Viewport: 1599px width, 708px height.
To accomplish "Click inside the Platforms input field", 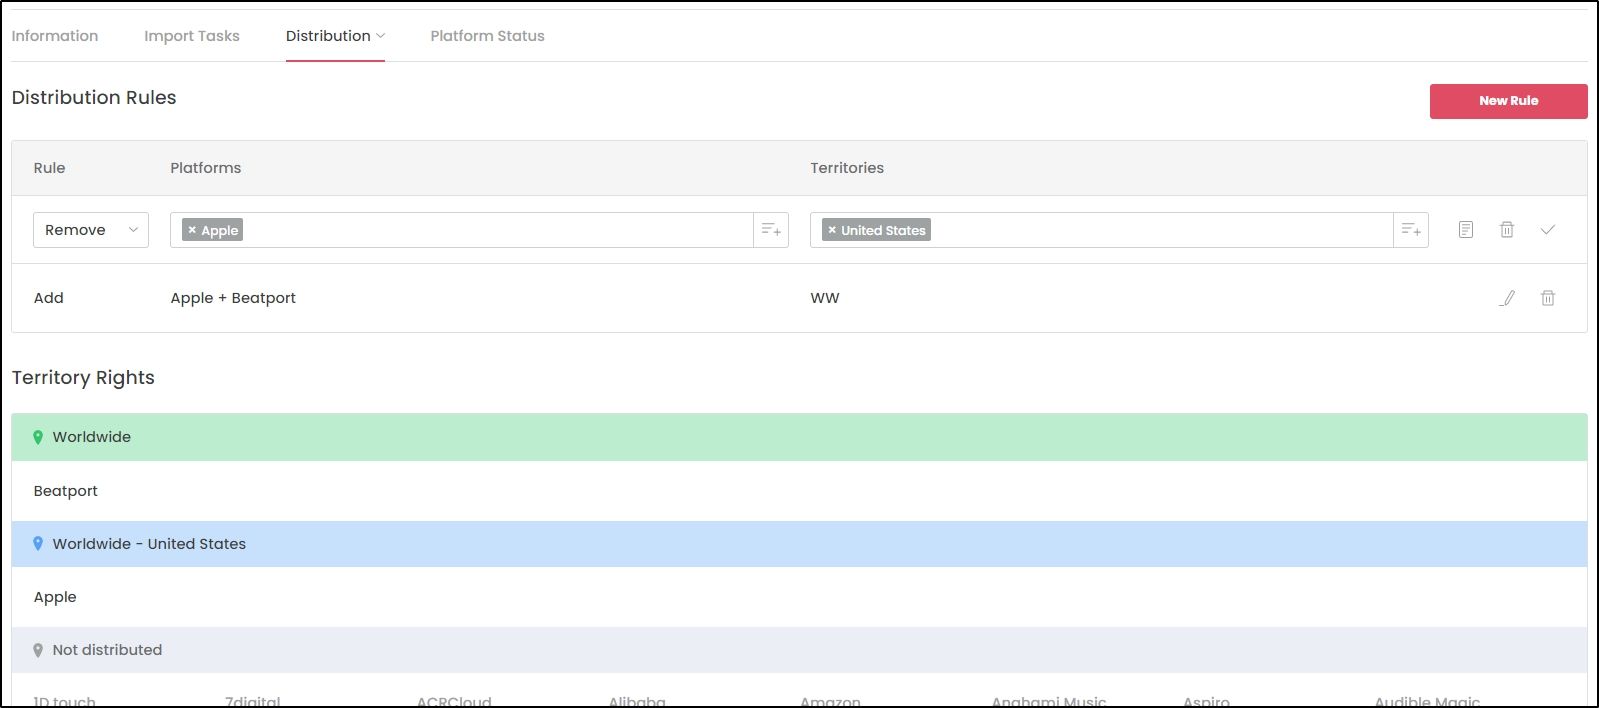I will coord(497,230).
